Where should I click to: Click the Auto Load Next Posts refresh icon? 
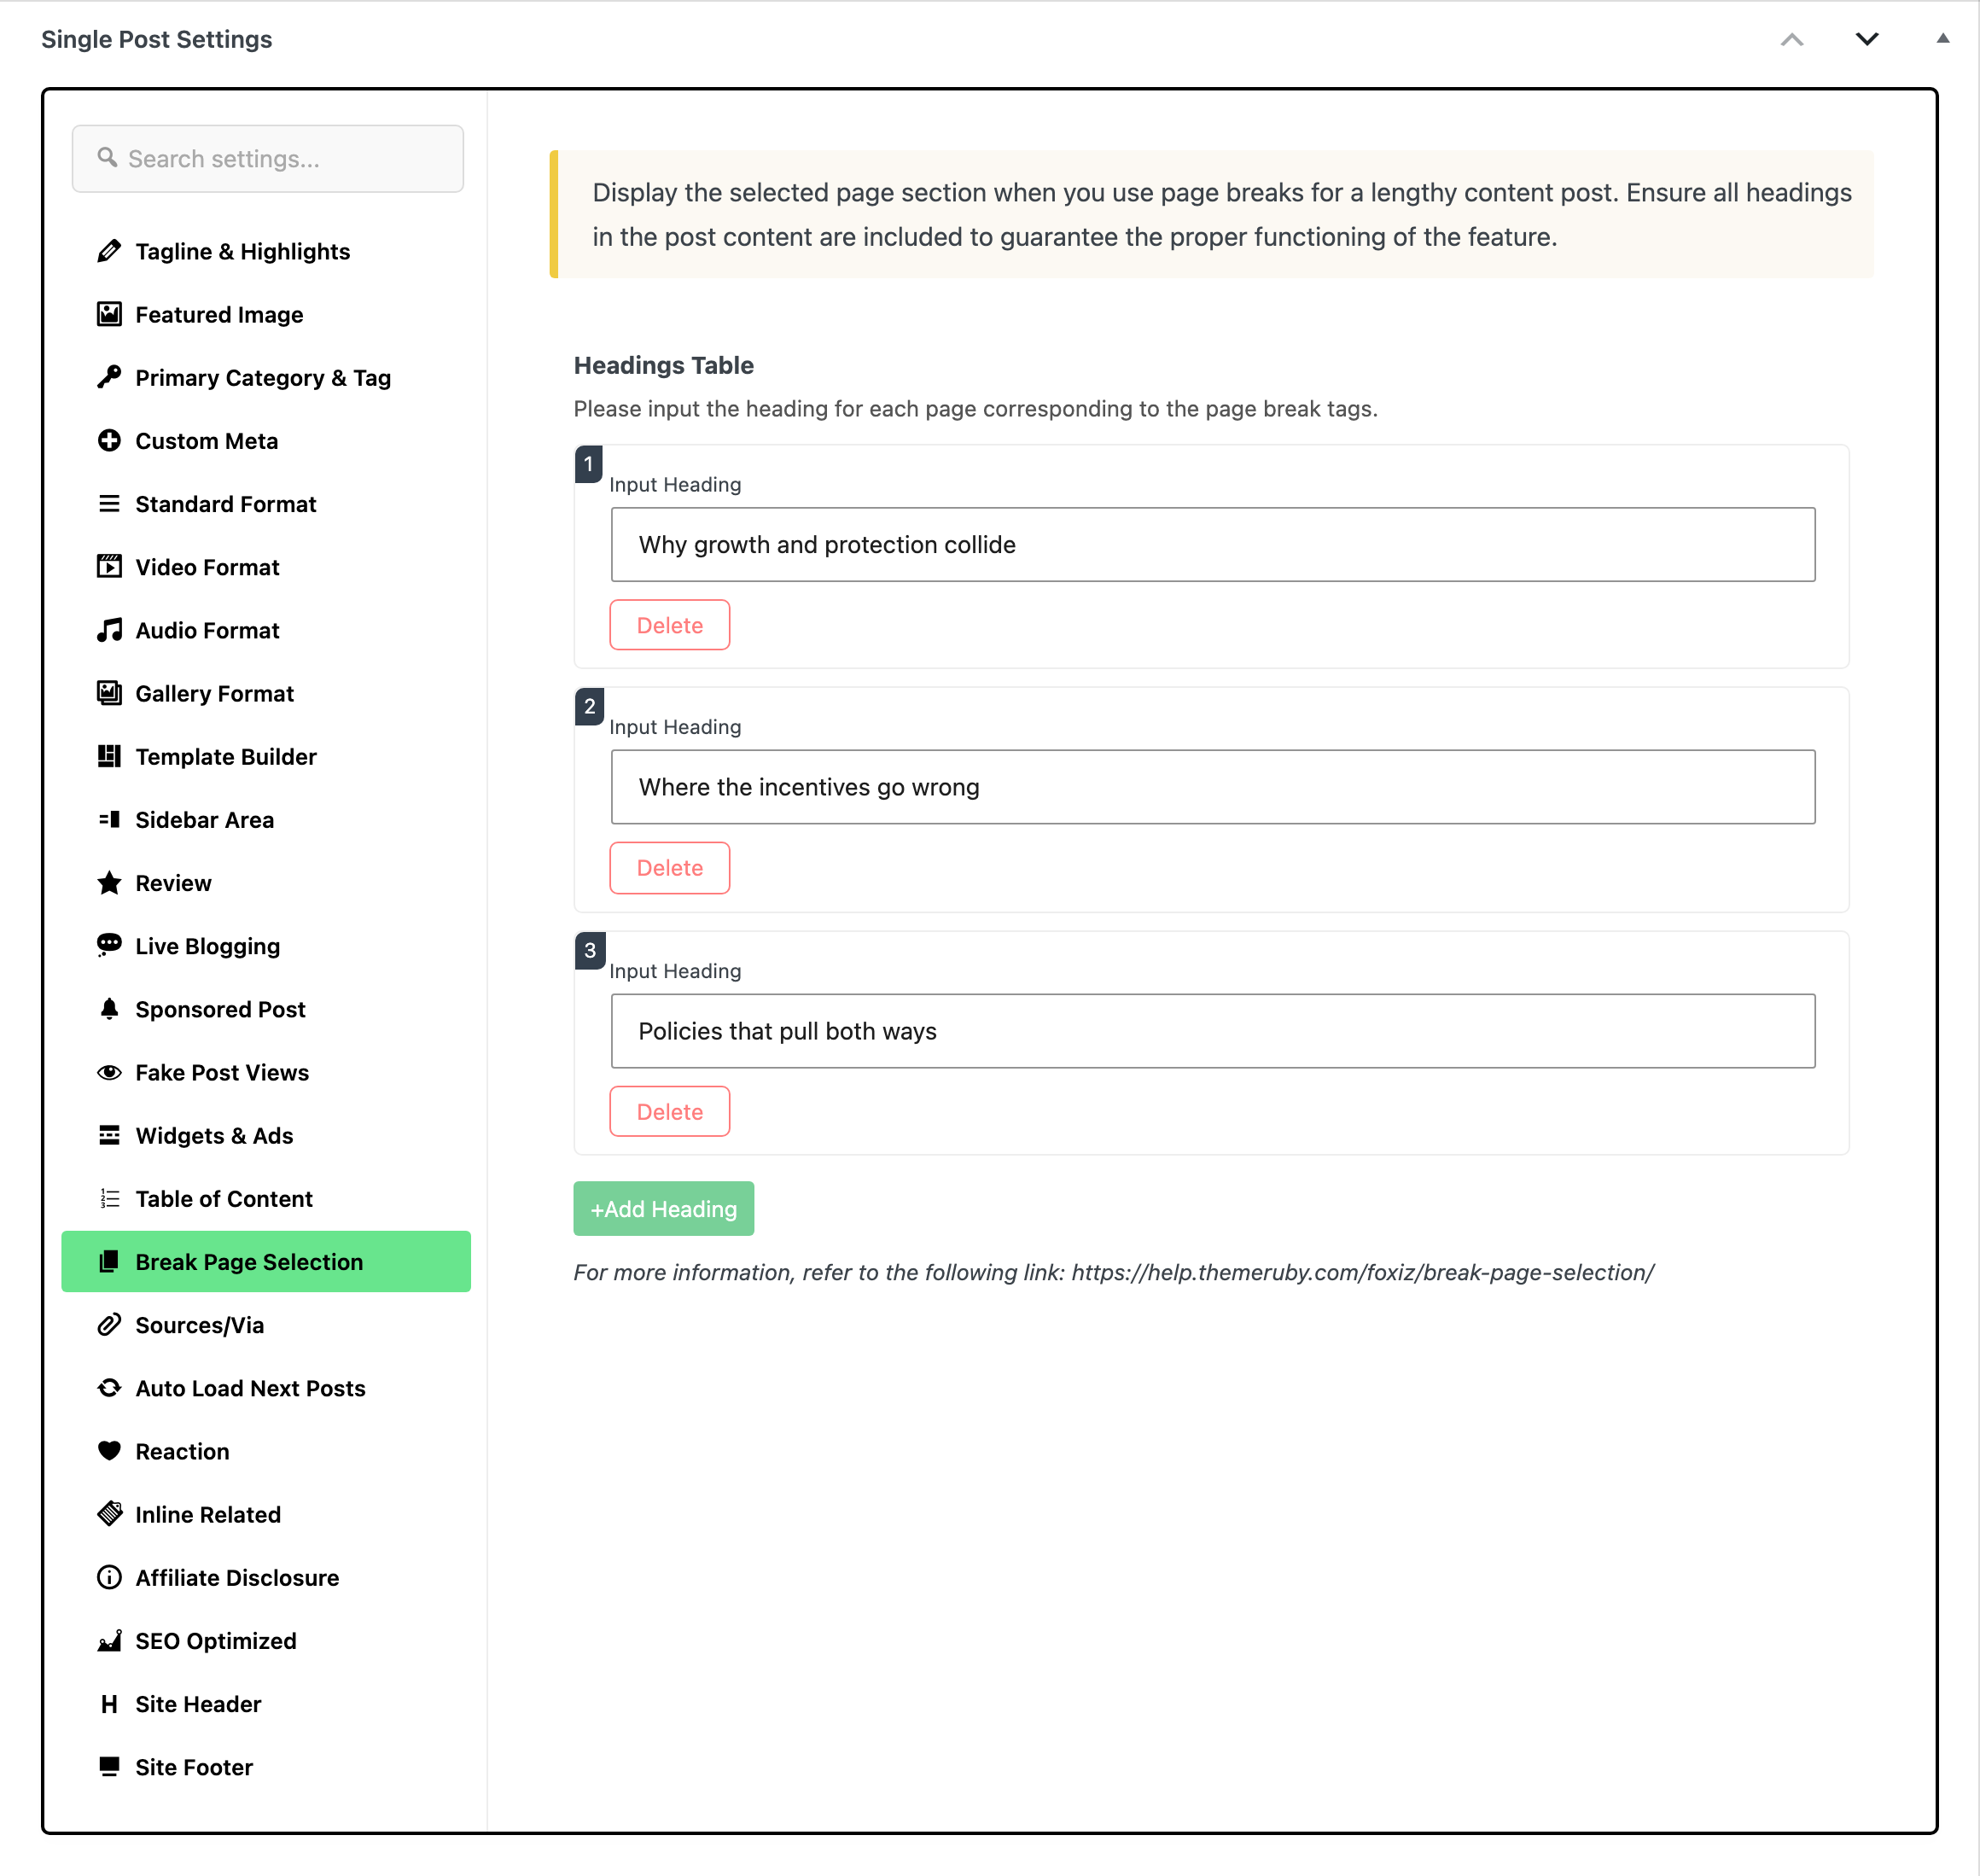pyautogui.click(x=109, y=1388)
